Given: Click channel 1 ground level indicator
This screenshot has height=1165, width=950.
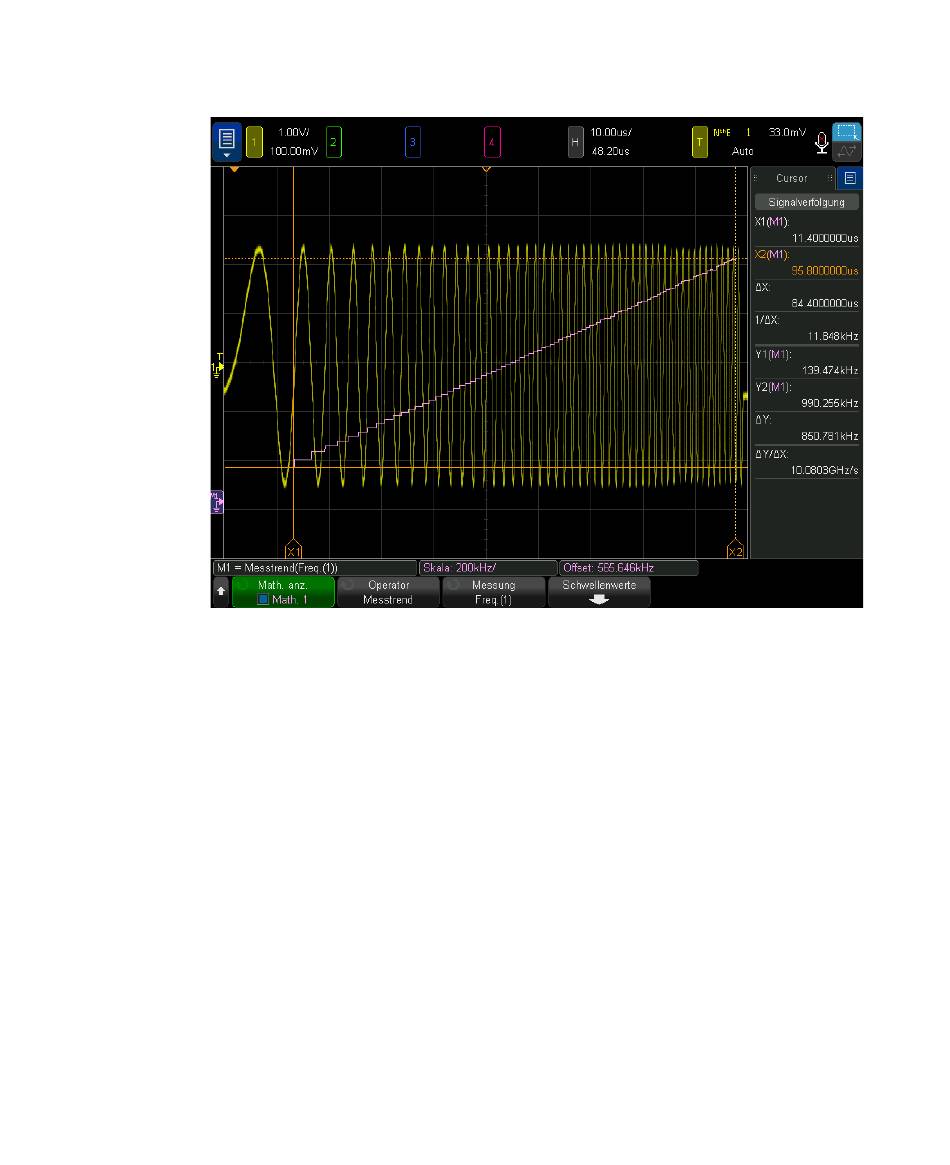Looking at the screenshot, I should pyautogui.click(x=217, y=366).
